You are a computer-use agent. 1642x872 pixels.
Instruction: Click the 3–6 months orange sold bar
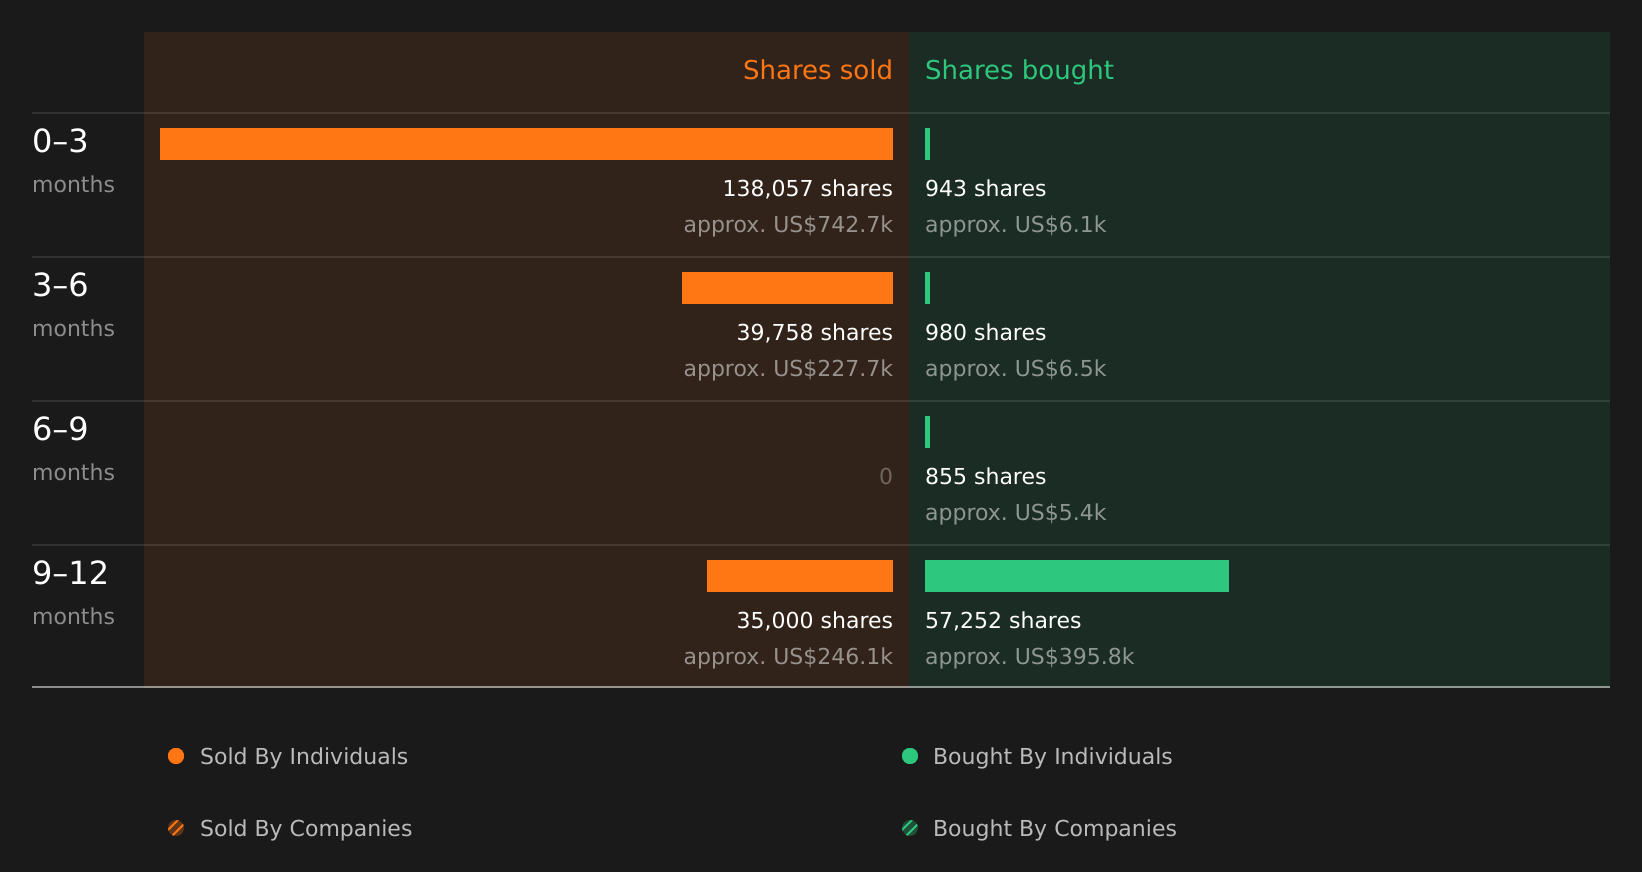tap(787, 288)
